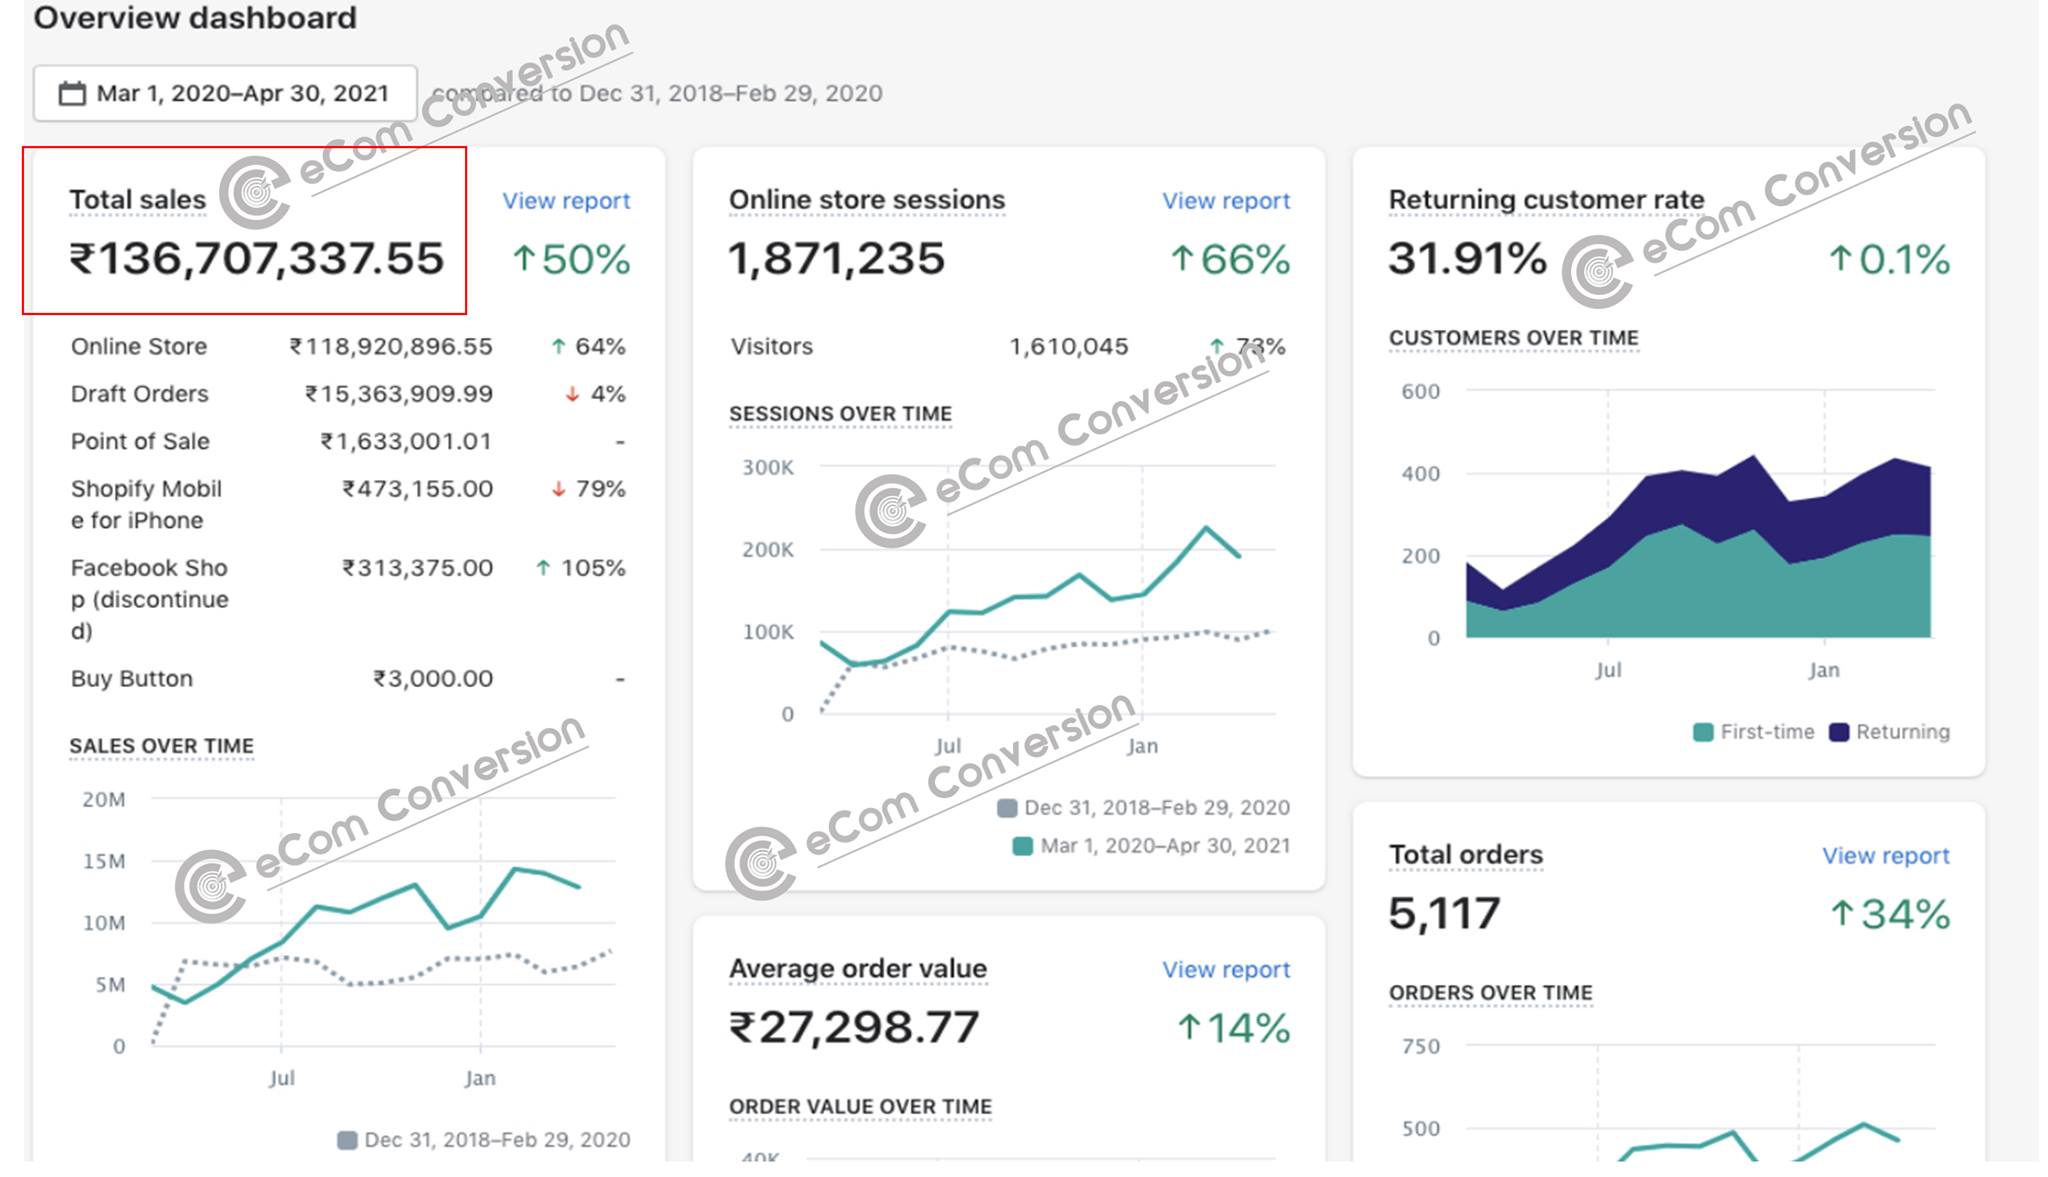Click the 66% sessions increase indicator
This screenshot has height=1177, width=2048.
point(1230,260)
